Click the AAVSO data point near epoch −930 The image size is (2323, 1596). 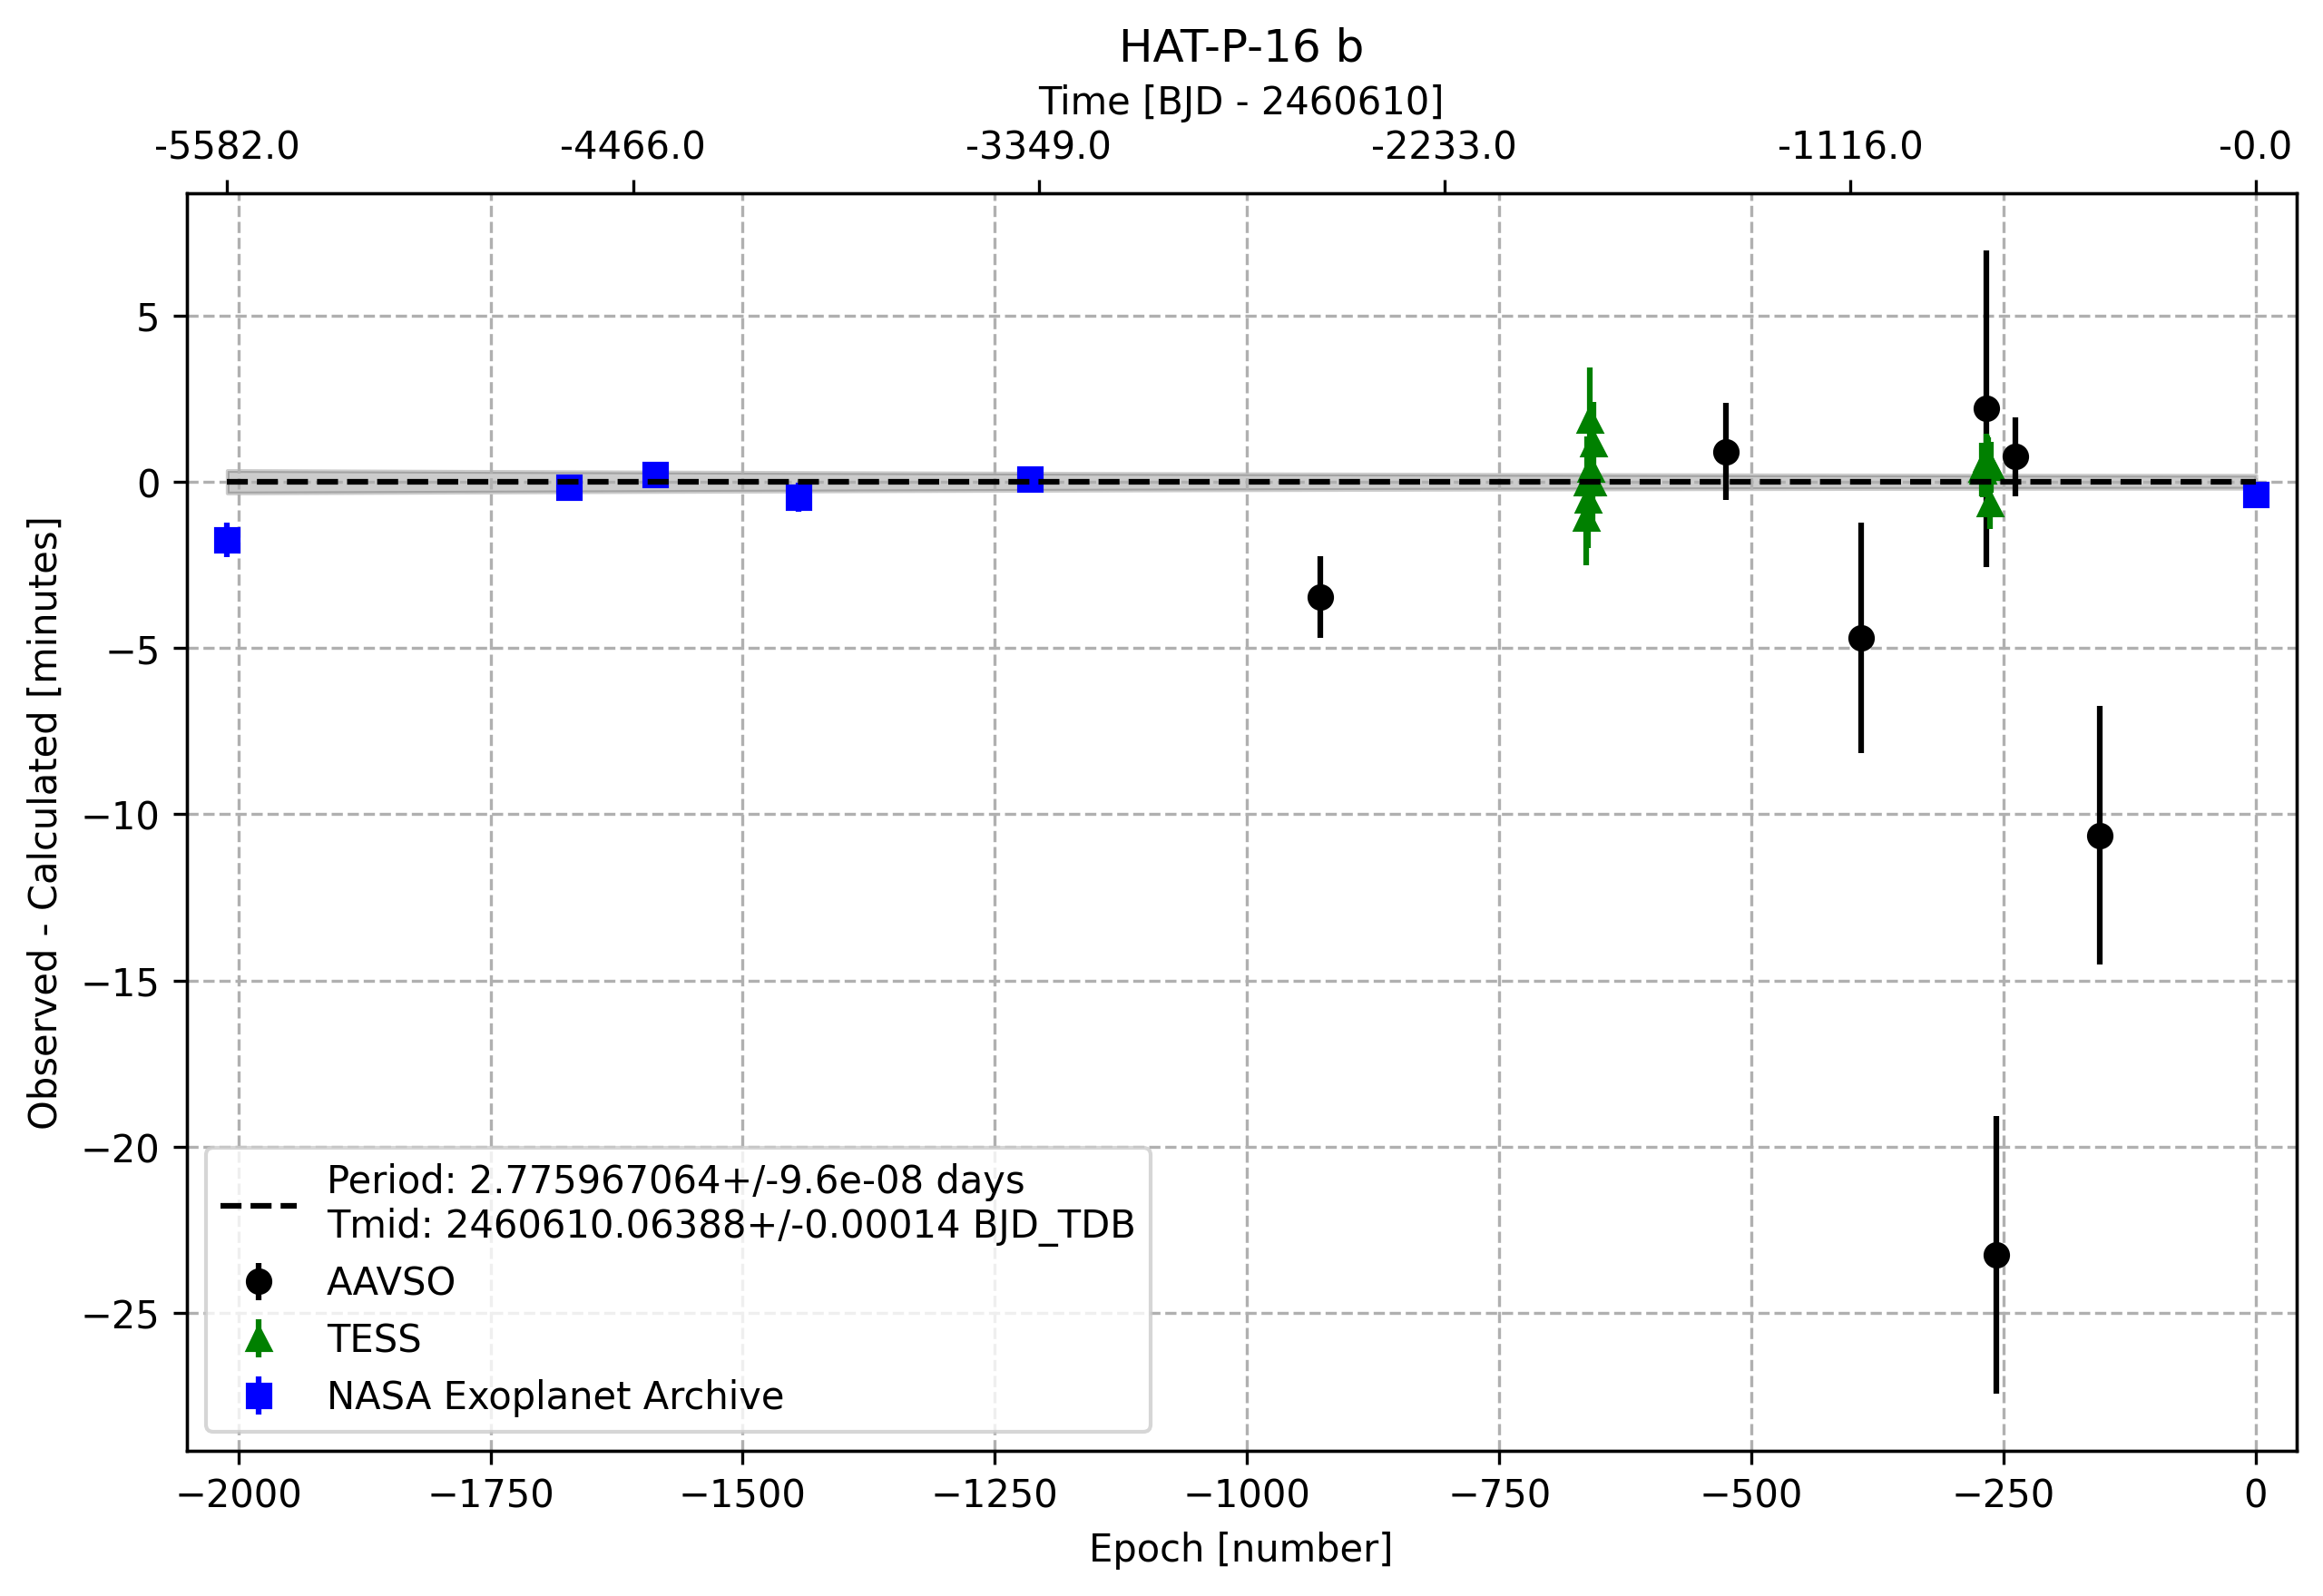point(1320,597)
